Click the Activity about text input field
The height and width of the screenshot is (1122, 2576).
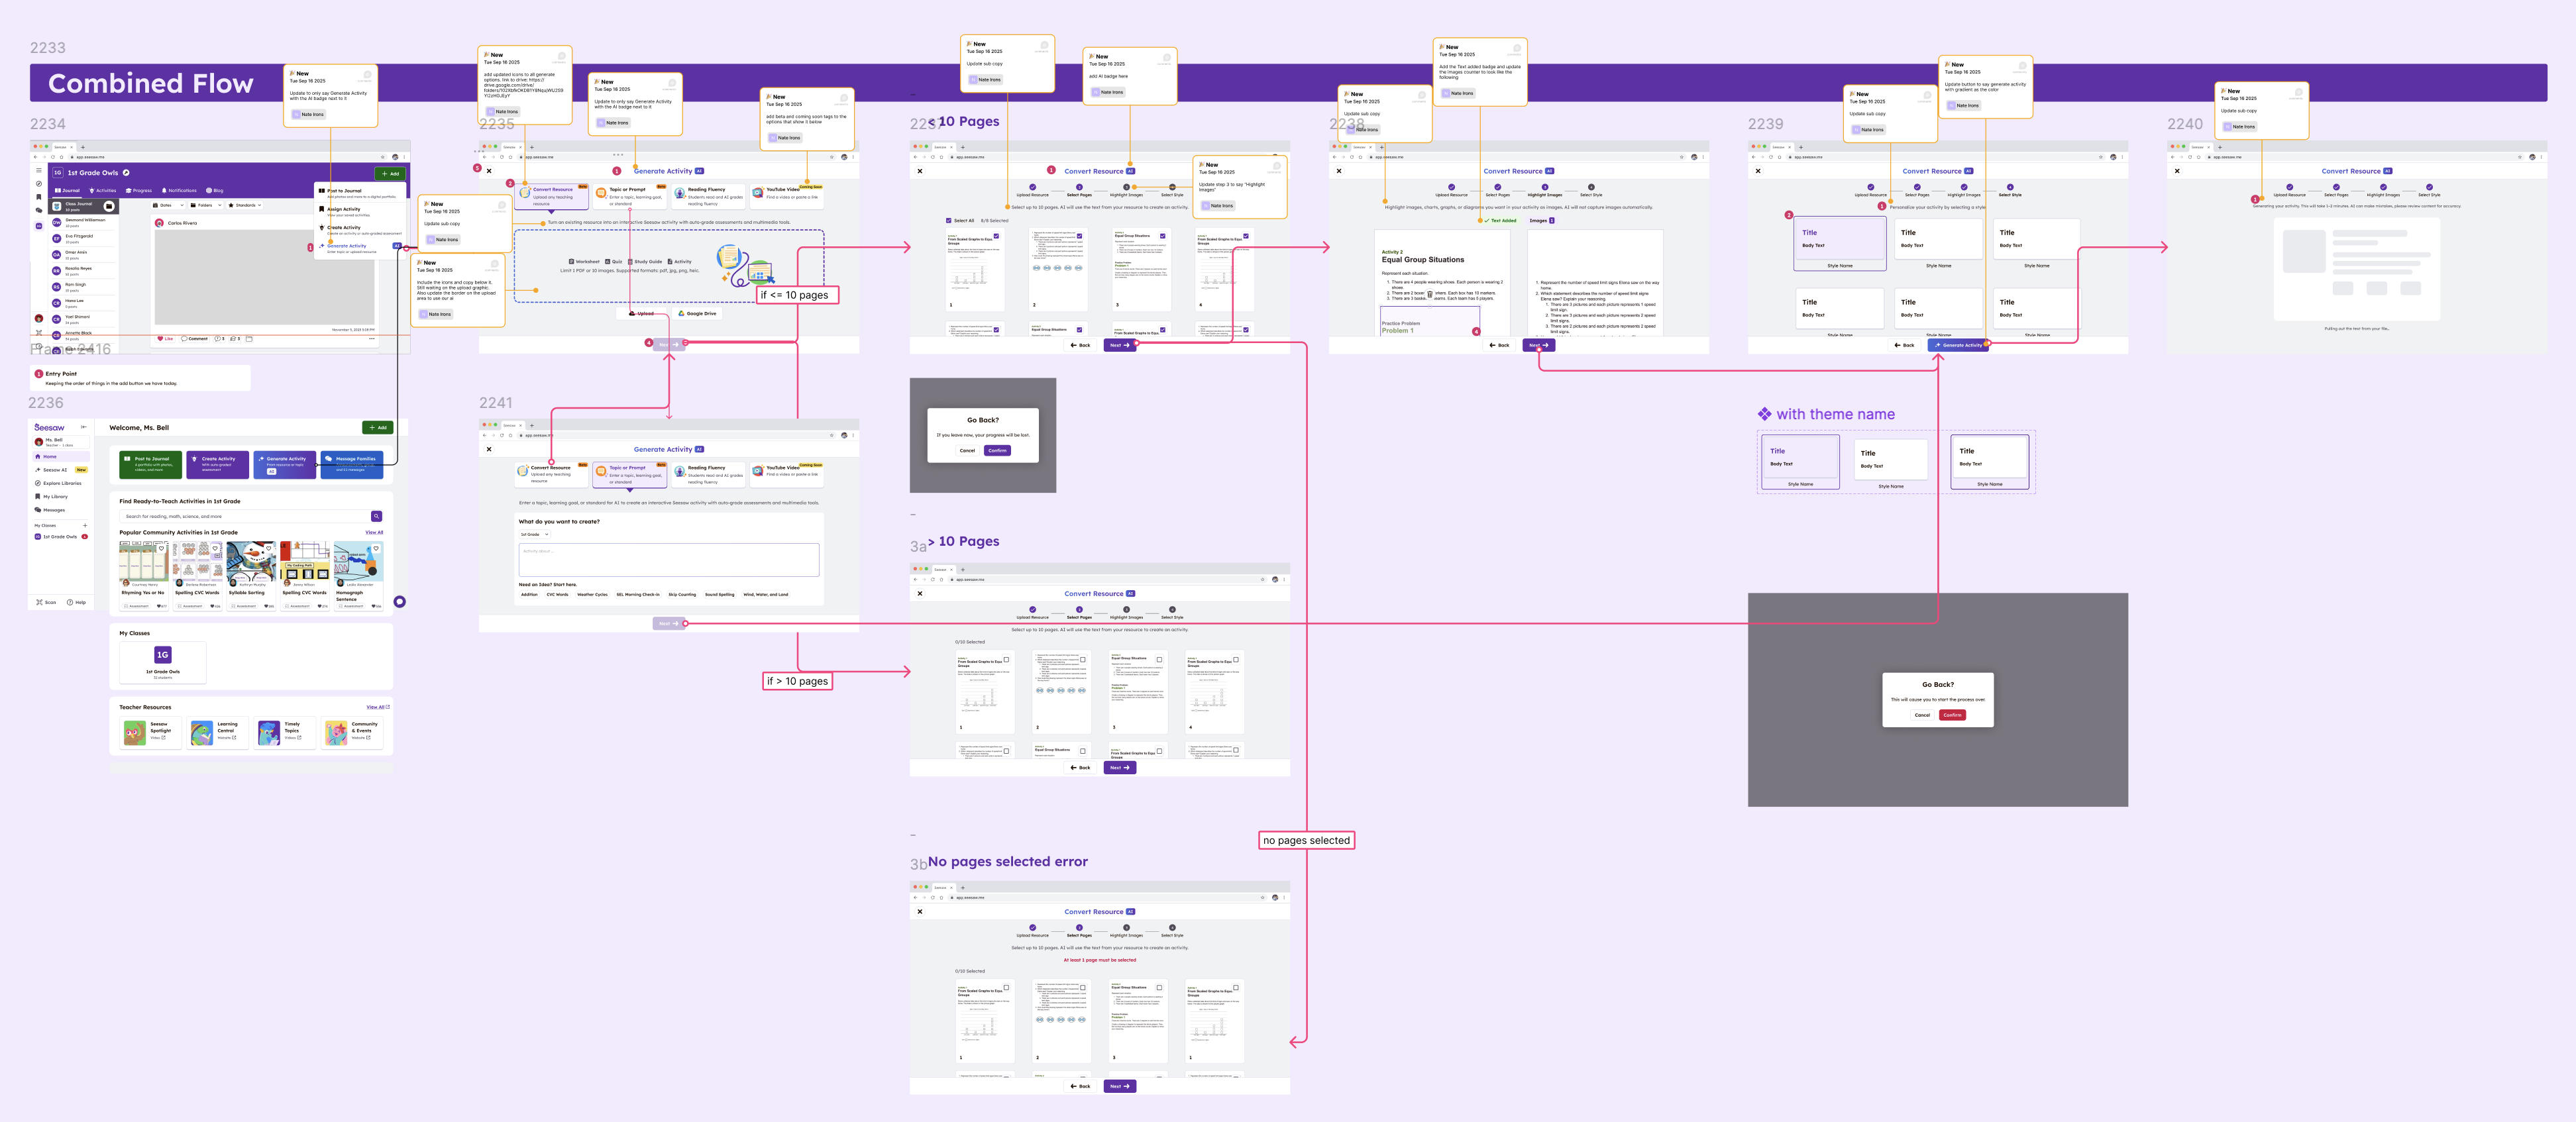(668, 559)
